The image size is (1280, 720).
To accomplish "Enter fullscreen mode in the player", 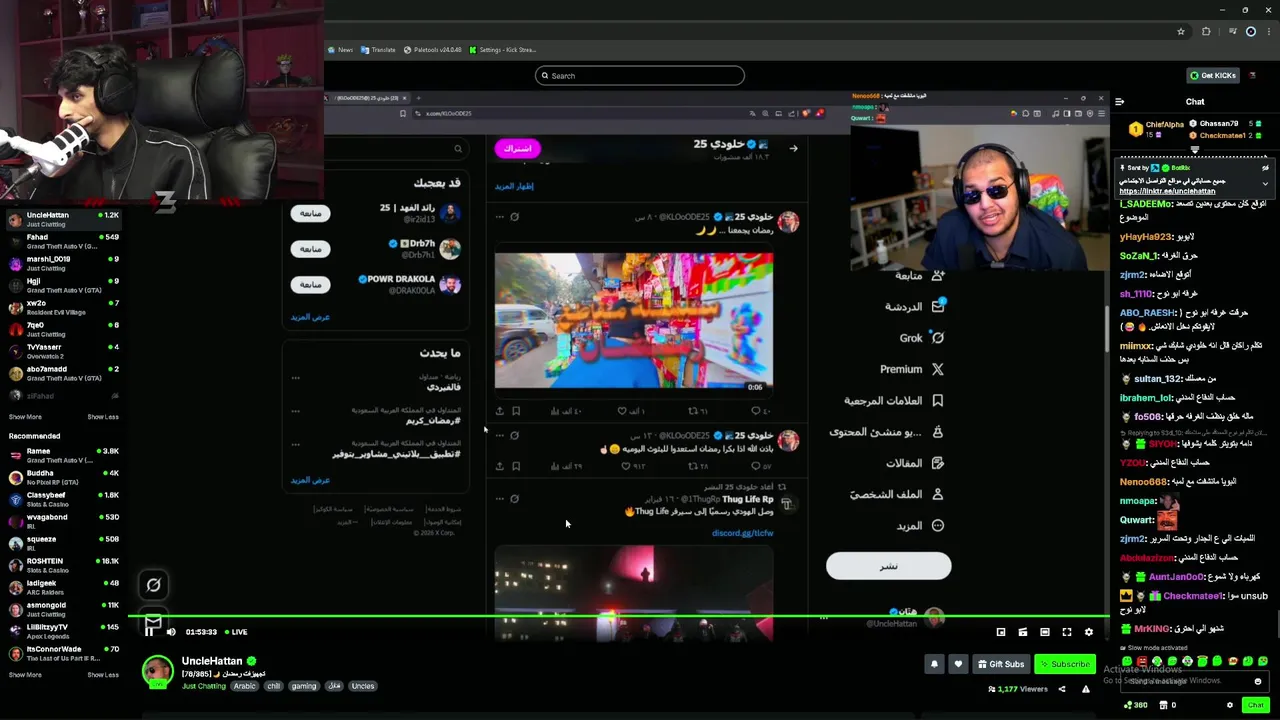I will (x=1067, y=632).
